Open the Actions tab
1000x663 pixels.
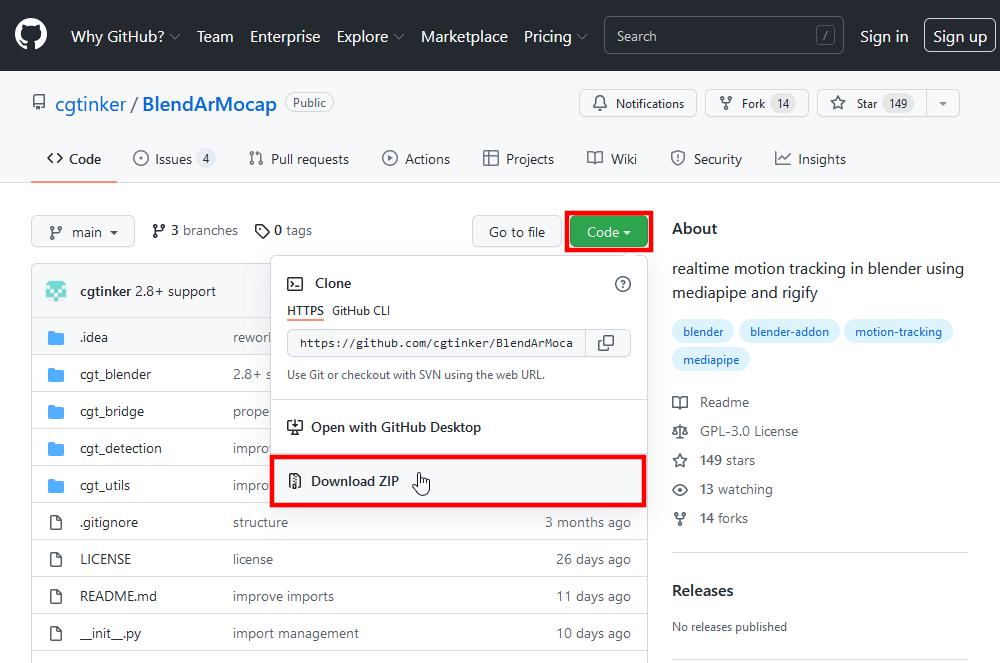click(x=416, y=159)
